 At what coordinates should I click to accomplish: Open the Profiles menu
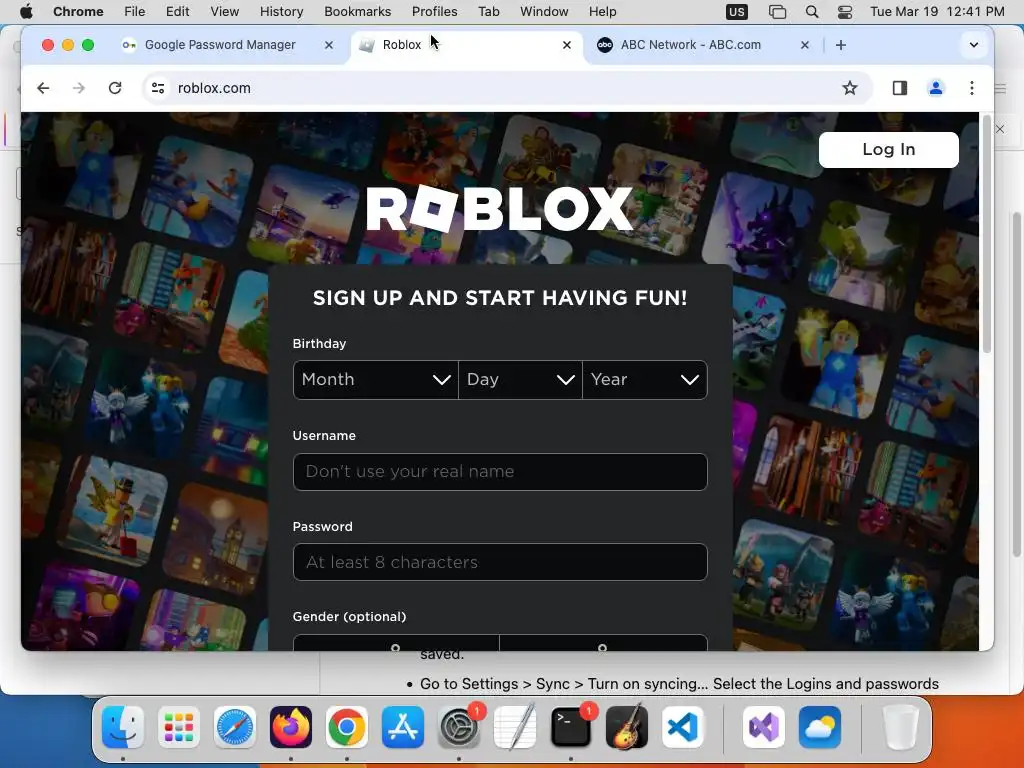coord(434,11)
